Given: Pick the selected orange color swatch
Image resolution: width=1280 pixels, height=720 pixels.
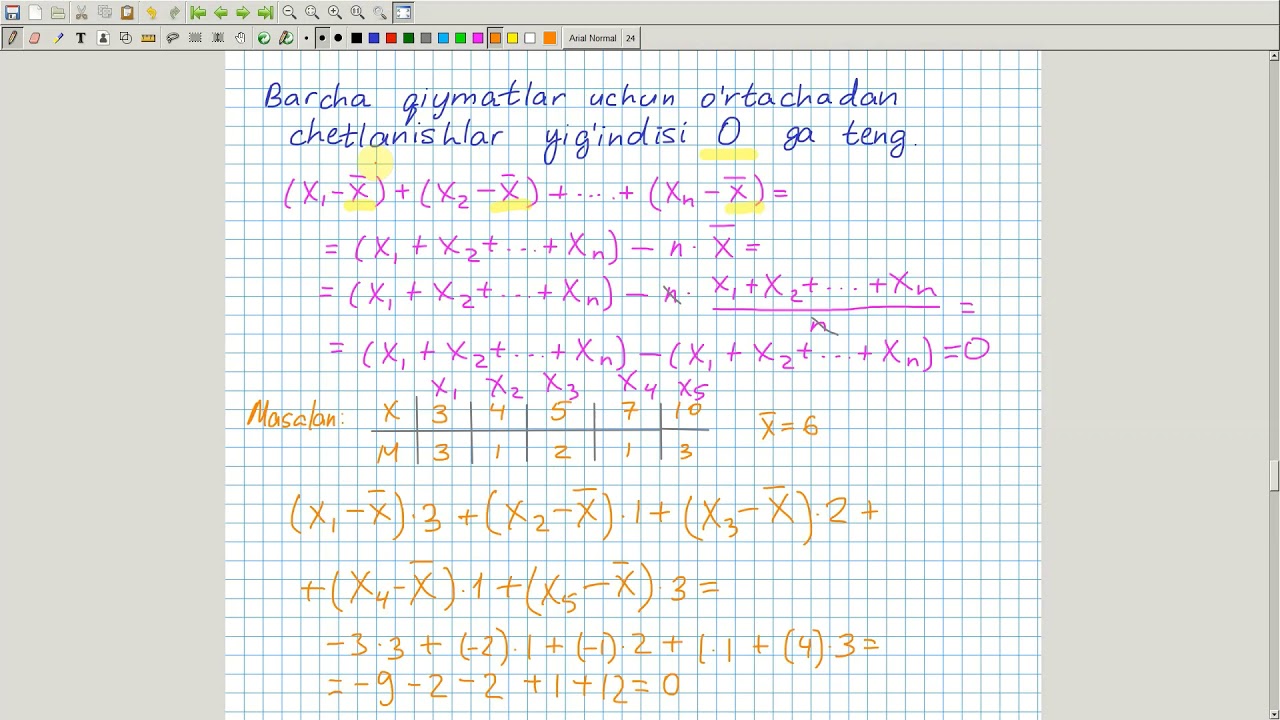Looking at the screenshot, I should (x=495, y=38).
